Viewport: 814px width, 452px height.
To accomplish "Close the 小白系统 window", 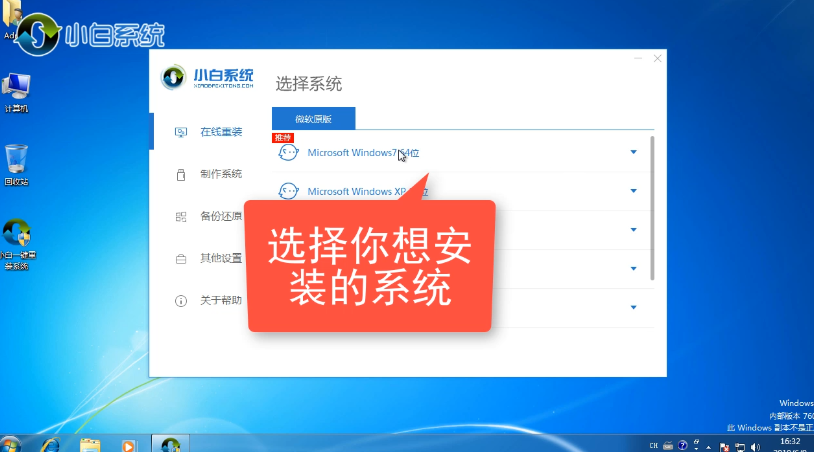I will coord(657,58).
